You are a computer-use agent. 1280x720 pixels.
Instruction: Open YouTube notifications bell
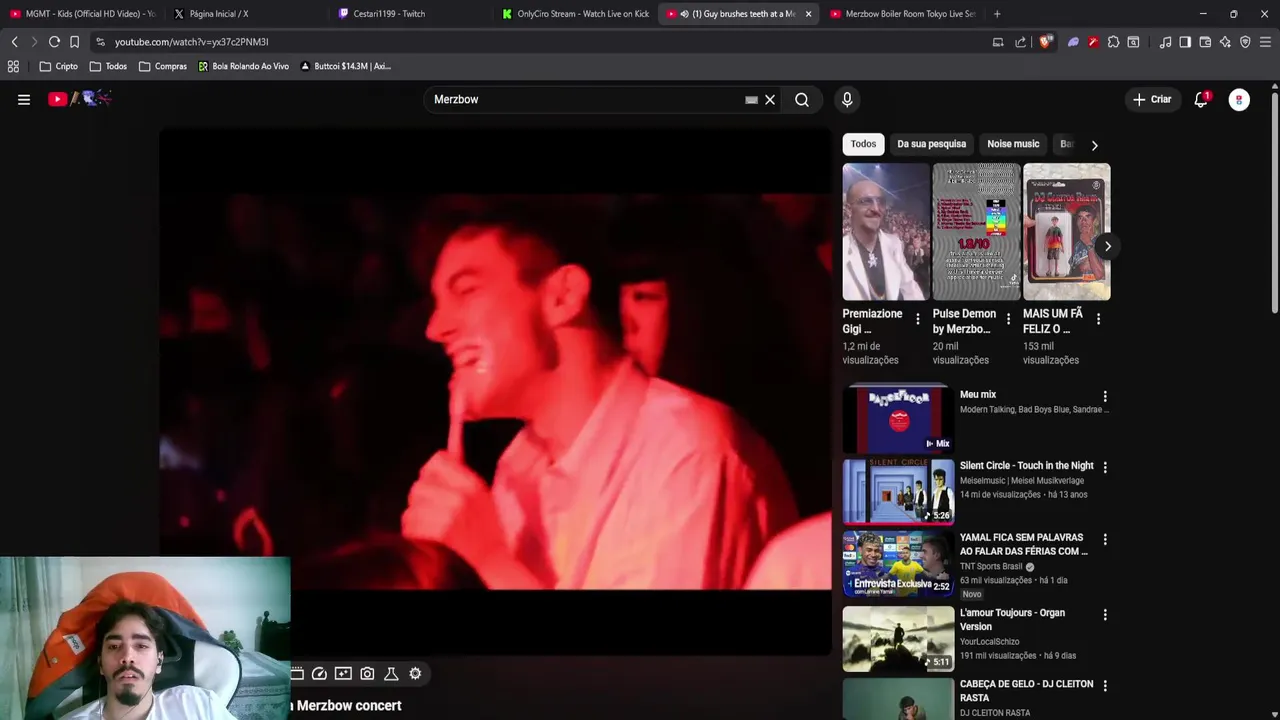[x=1201, y=99]
